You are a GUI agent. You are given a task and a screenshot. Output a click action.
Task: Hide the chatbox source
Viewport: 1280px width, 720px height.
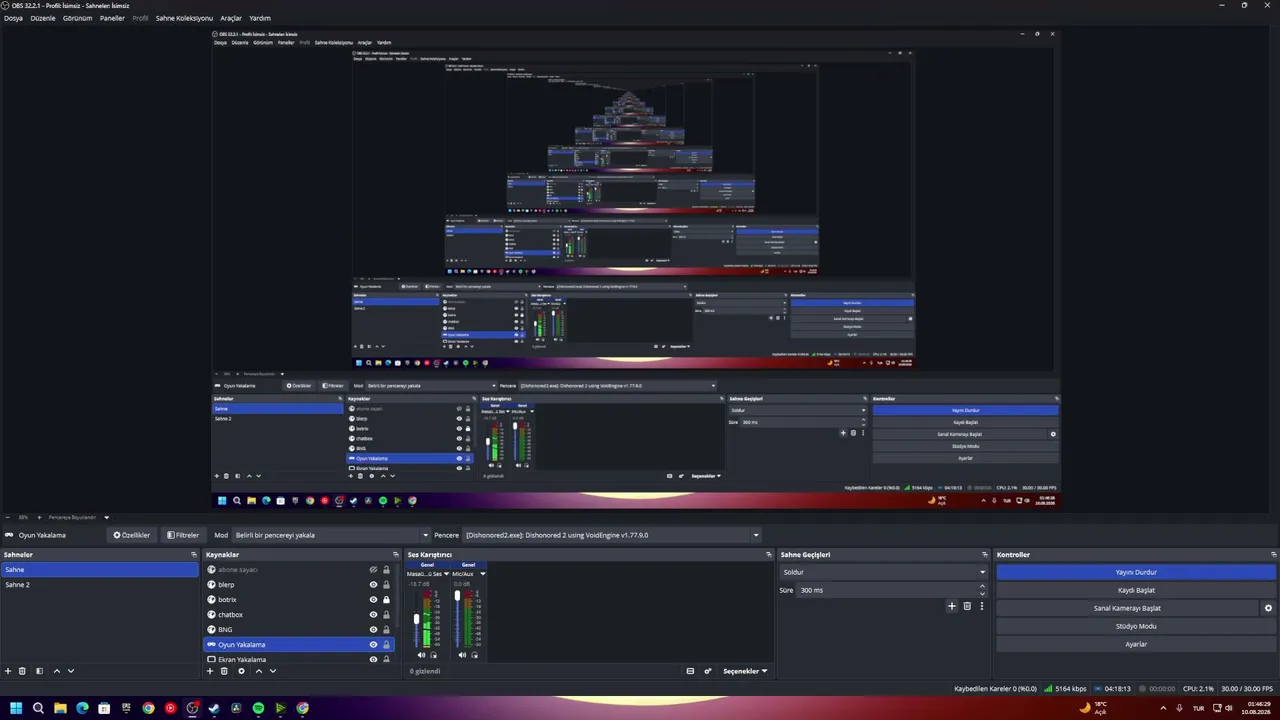[373, 615]
